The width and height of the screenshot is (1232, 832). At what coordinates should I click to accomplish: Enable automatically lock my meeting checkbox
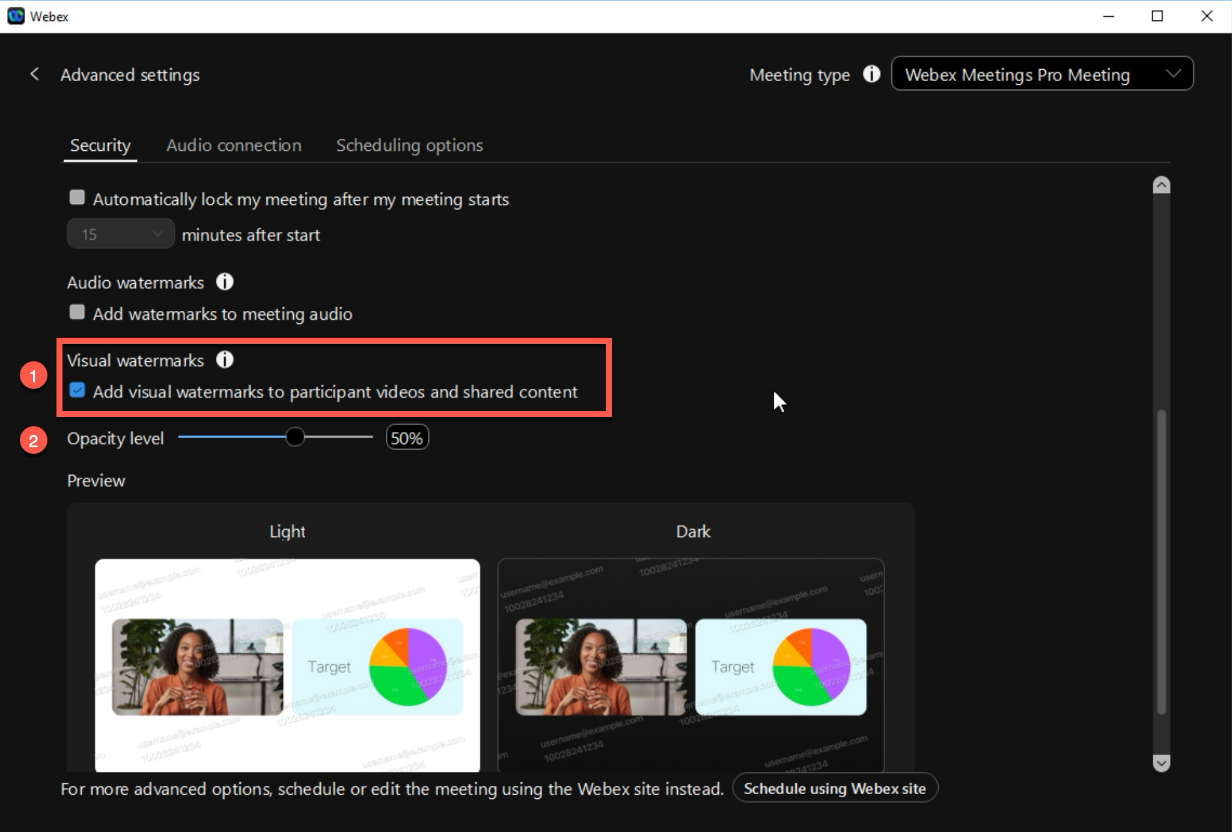pyautogui.click(x=77, y=199)
